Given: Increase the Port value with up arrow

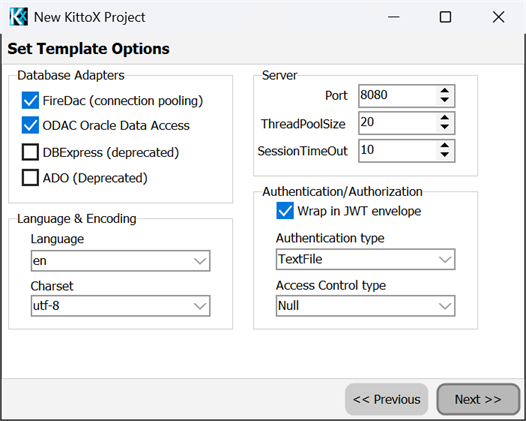Looking at the screenshot, I should point(445,91).
